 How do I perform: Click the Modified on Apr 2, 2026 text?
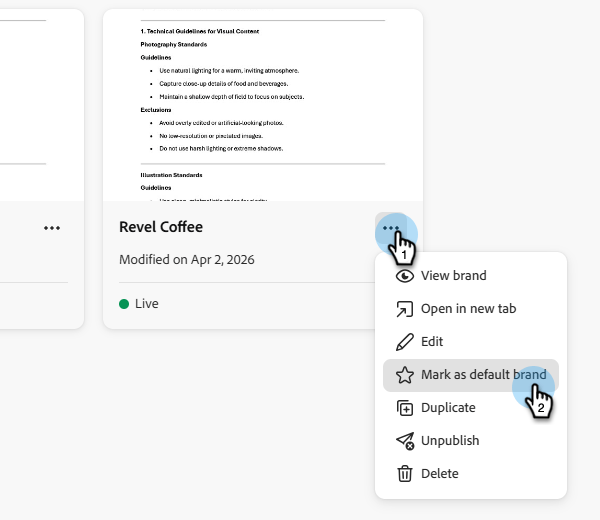(187, 259)
